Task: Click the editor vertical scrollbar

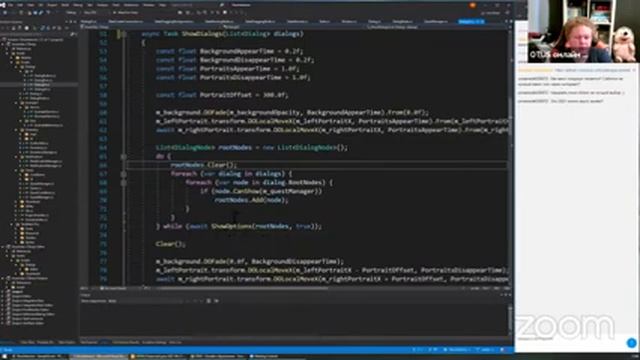Action: (511, 157)
